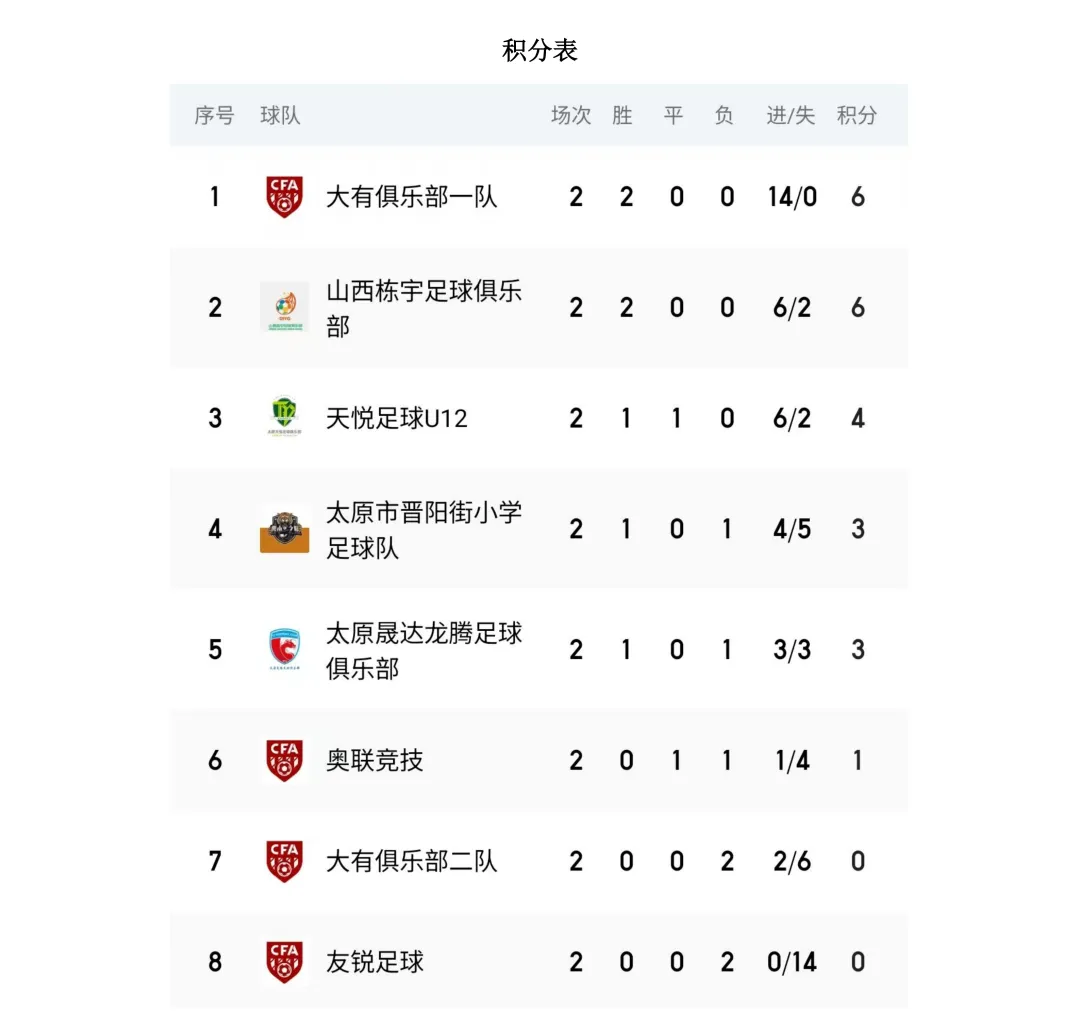
Task: Select the 进/失 column header
Action: coord(791,115)
